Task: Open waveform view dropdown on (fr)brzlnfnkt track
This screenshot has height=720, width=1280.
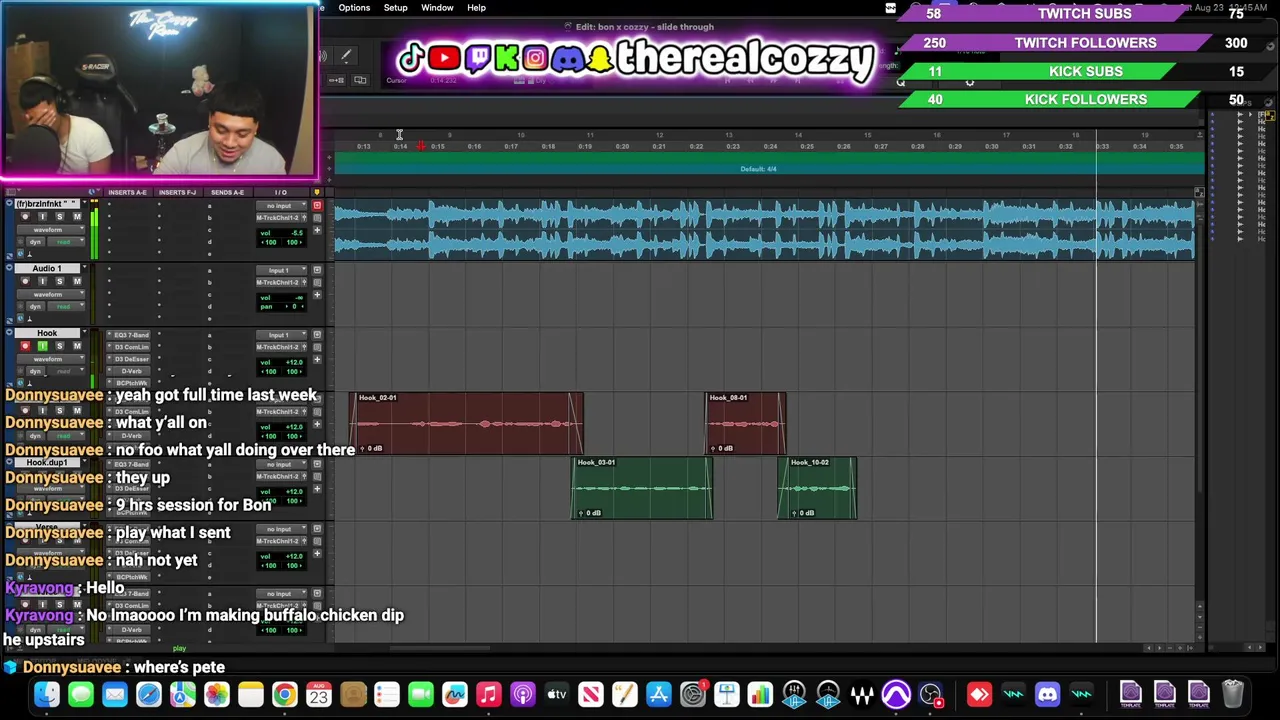Action: 50,230
